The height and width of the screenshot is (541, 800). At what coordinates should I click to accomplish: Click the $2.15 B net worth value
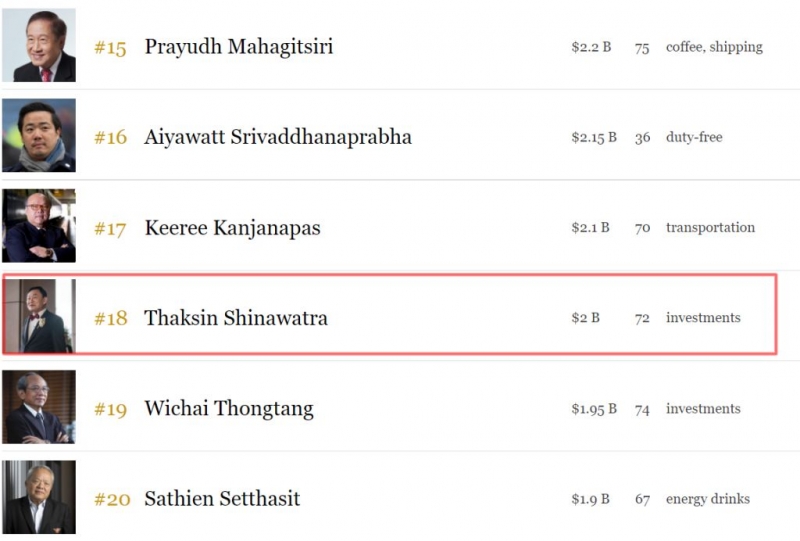pyautogui.click(x=594, y=137)
